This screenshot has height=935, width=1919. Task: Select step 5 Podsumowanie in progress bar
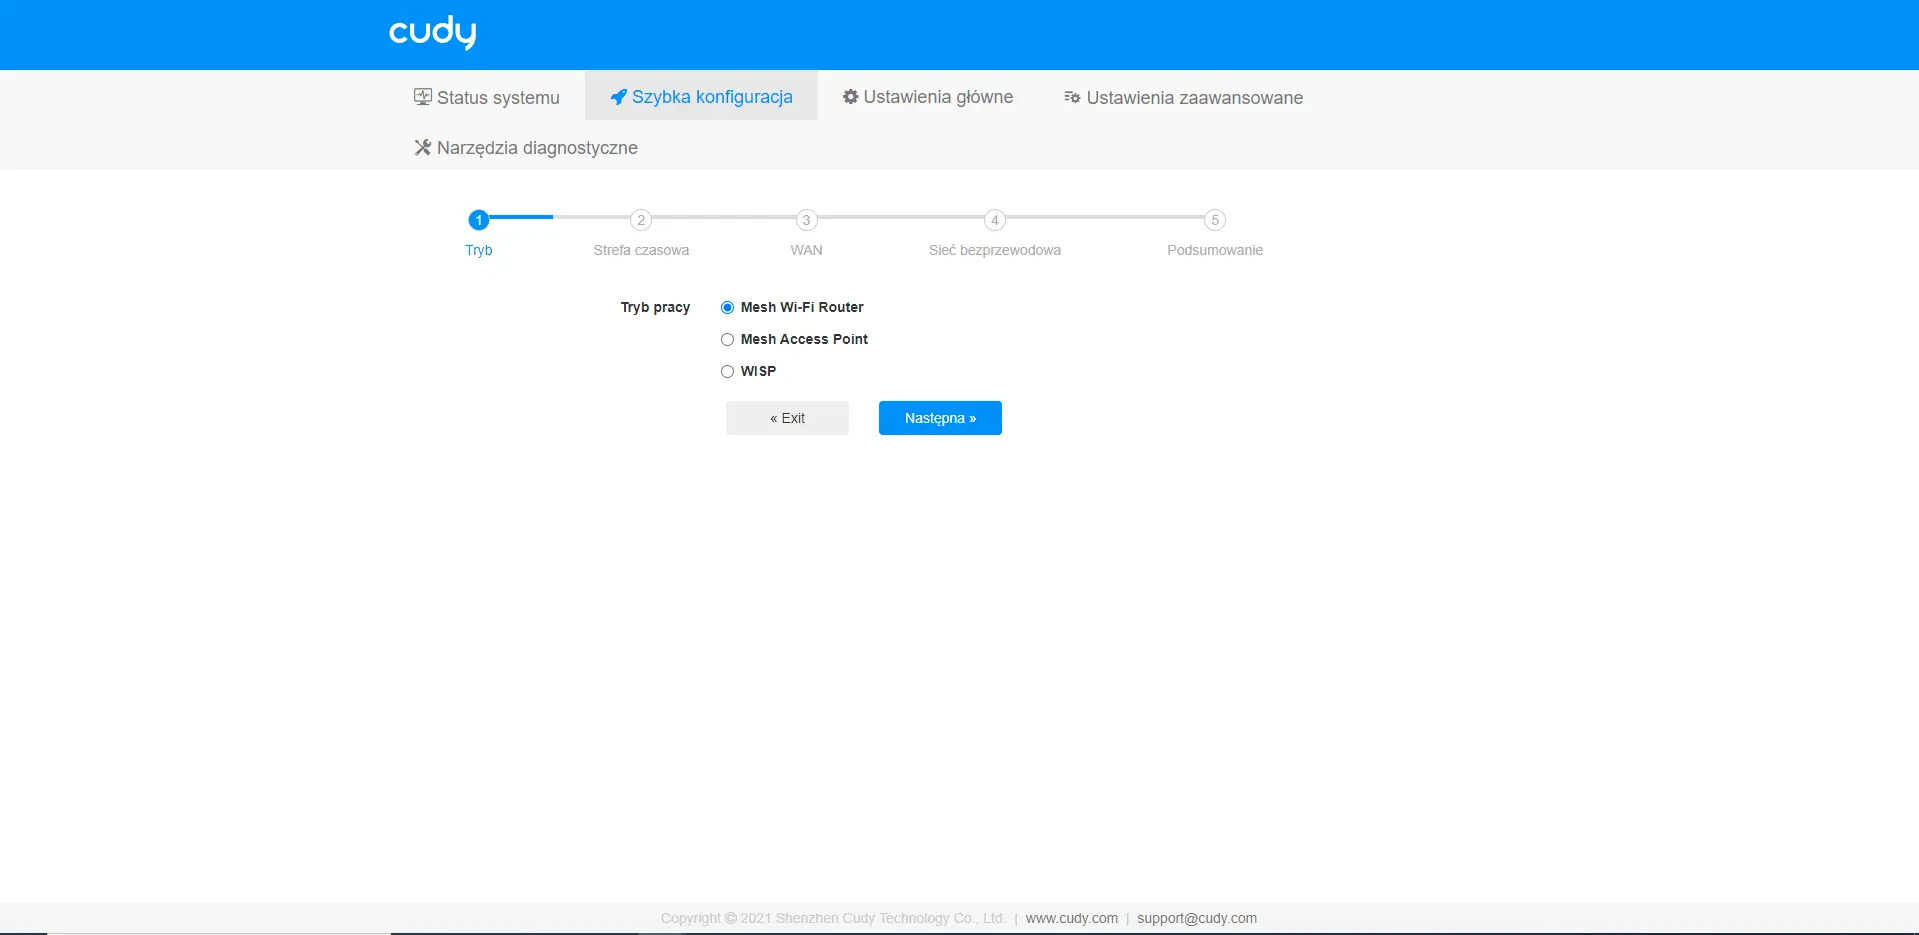pyautogui.click(x=1214, y=220)
